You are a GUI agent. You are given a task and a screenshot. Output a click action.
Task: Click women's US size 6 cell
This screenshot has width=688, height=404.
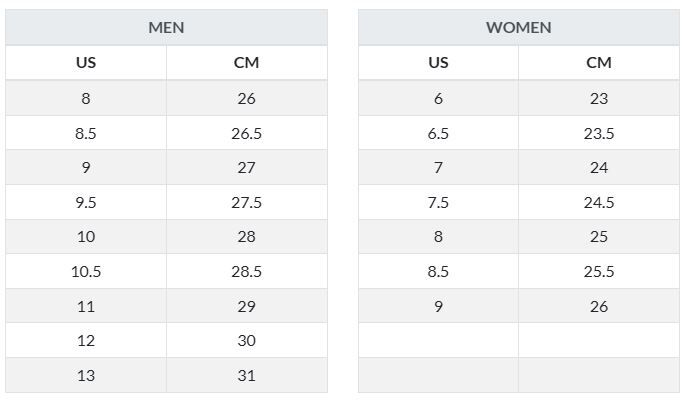tap(438, 98)
